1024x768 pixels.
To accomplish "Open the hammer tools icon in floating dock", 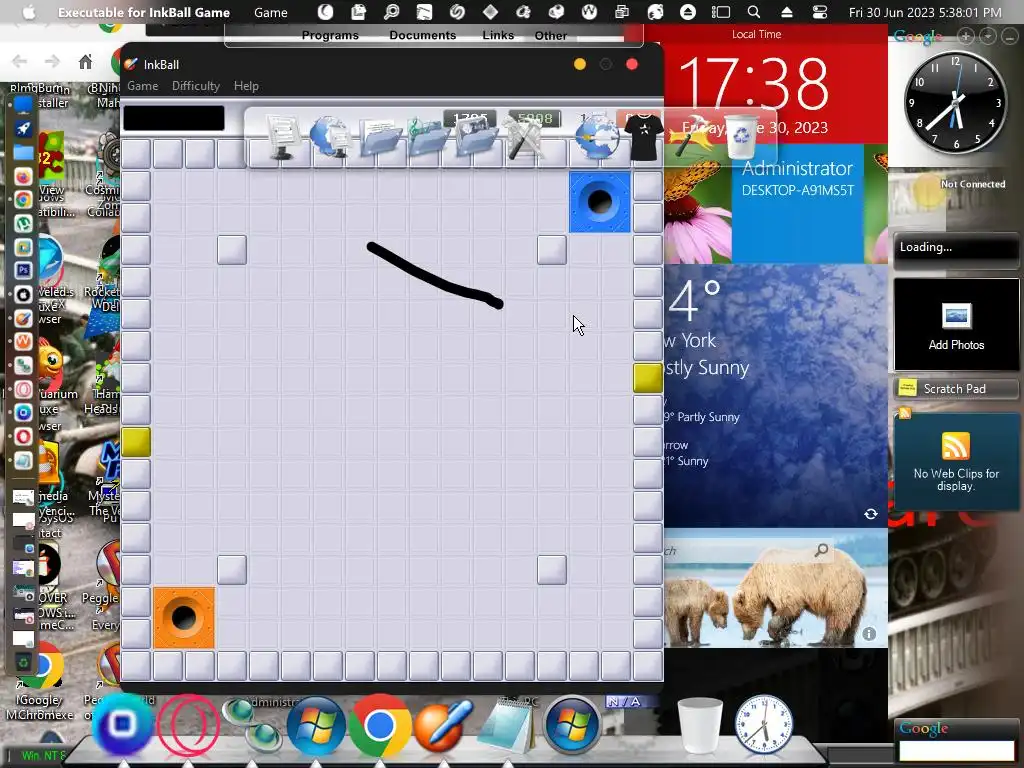I will 524,137.
